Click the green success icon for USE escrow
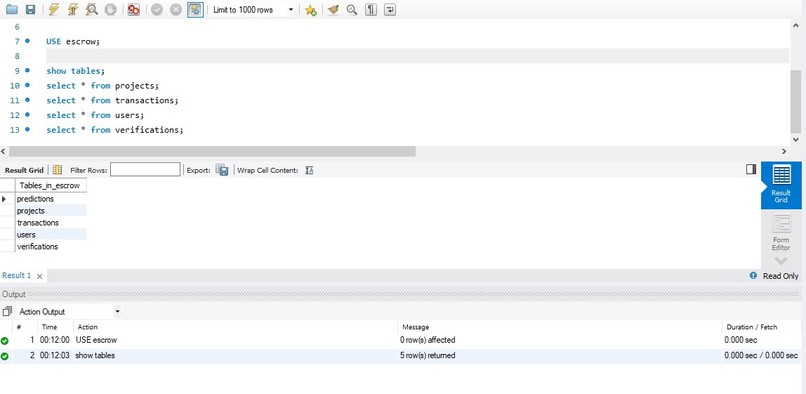The width and height of the screenshot is (806, 394). click(x=5, y=341)
